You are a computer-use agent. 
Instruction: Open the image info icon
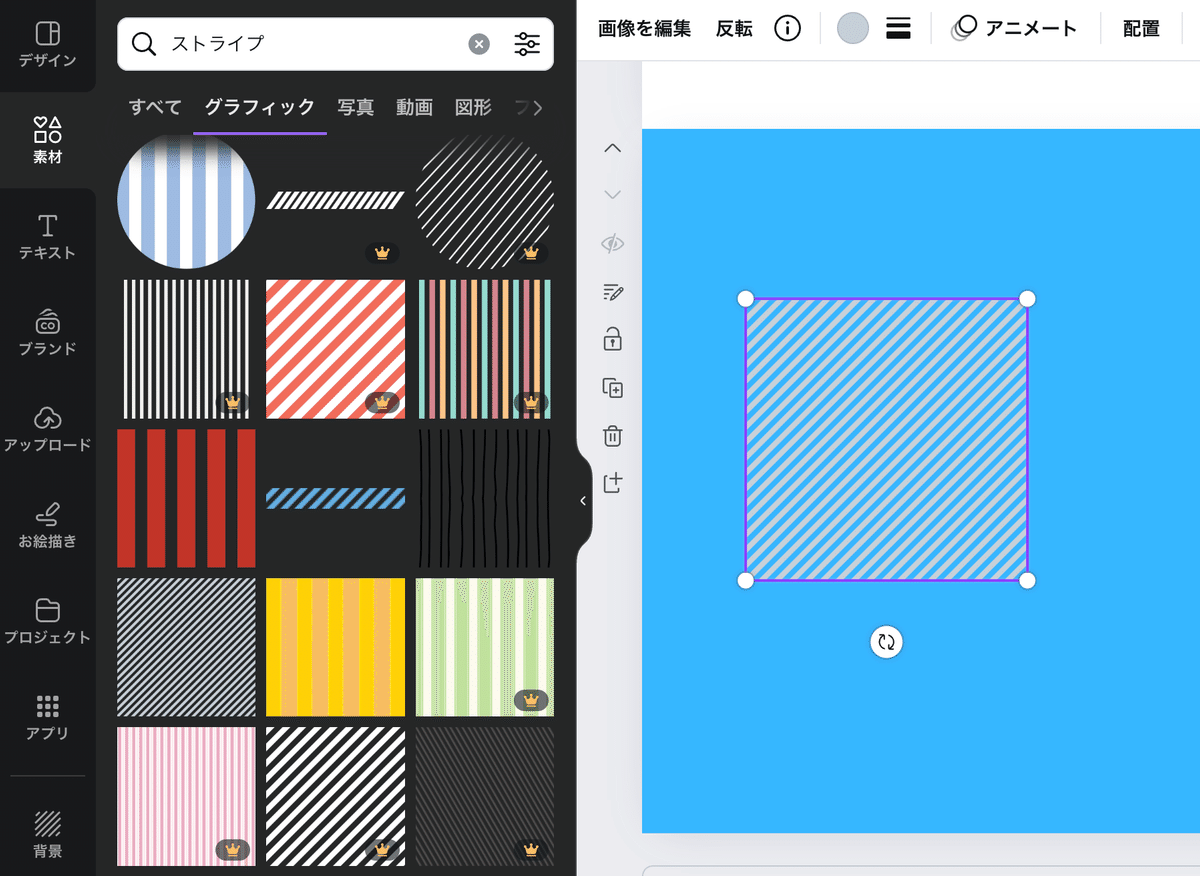[788, 29]
